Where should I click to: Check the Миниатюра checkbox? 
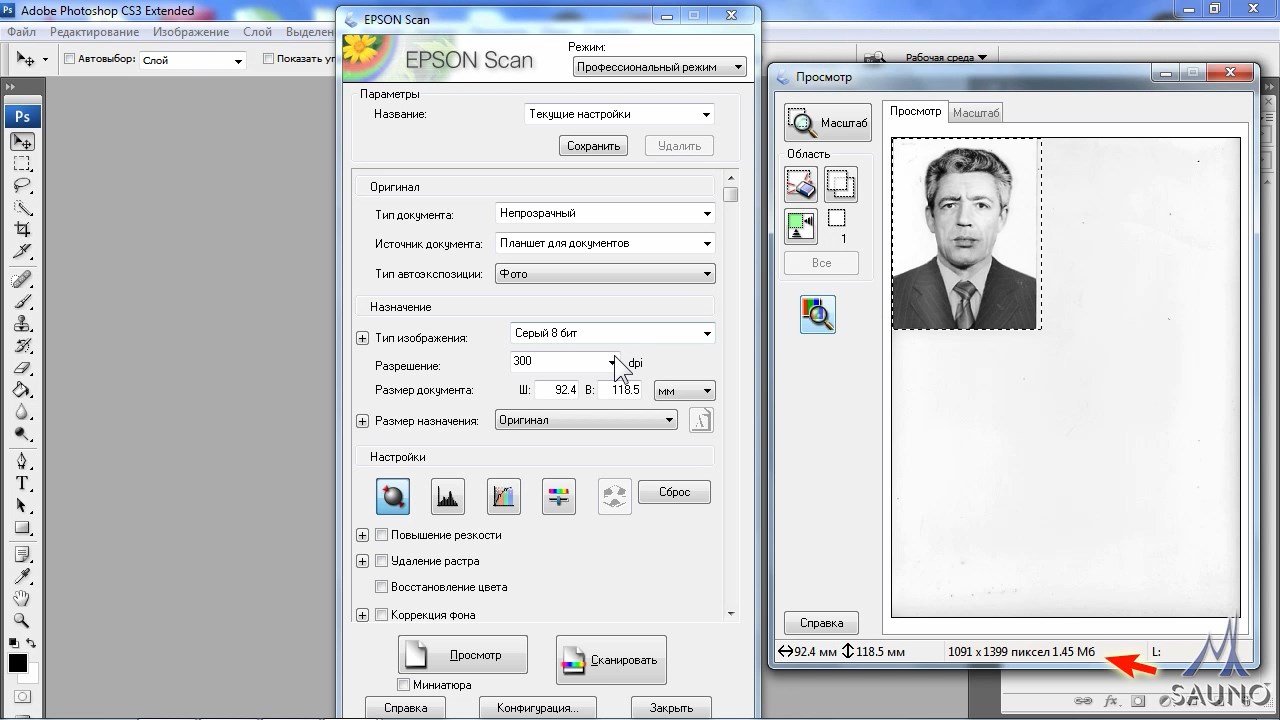click(x=404, y=685)
